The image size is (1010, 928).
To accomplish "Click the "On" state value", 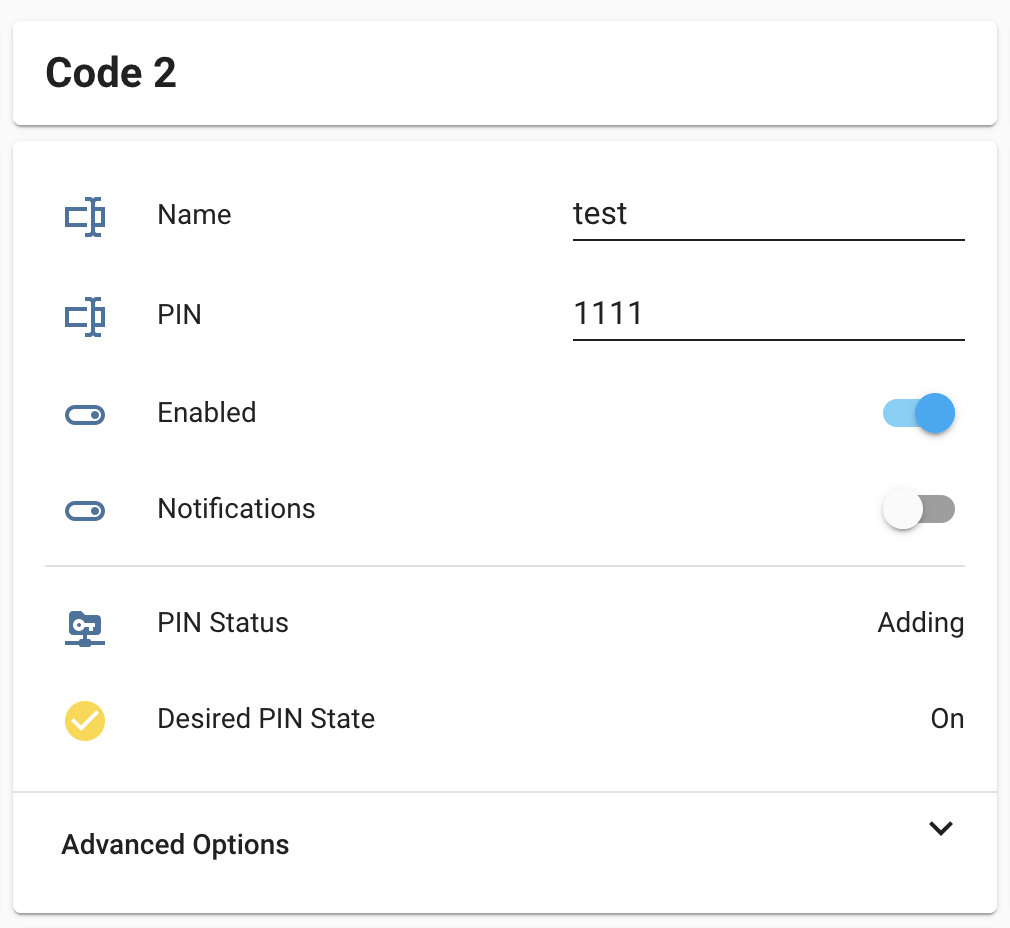I will [946, 719].
